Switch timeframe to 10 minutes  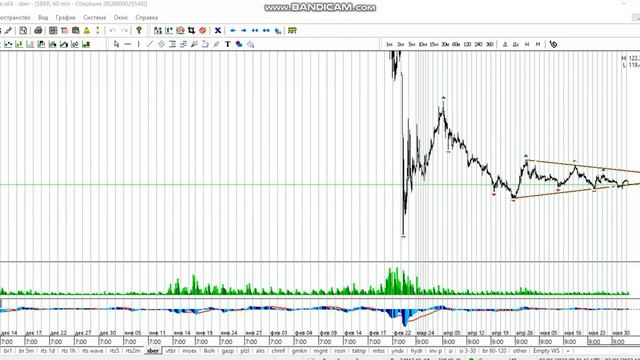pyautogui.click(x=422, y=44)
